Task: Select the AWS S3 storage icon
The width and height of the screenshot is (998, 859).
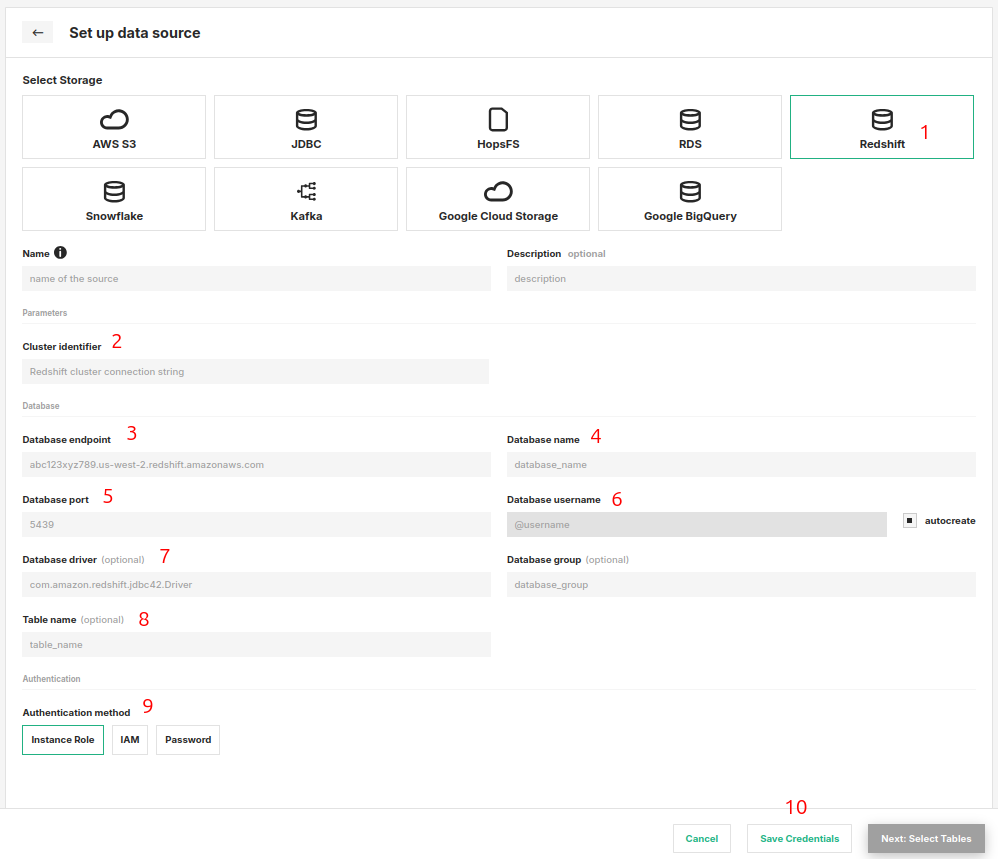Action: tap(114, 121)
